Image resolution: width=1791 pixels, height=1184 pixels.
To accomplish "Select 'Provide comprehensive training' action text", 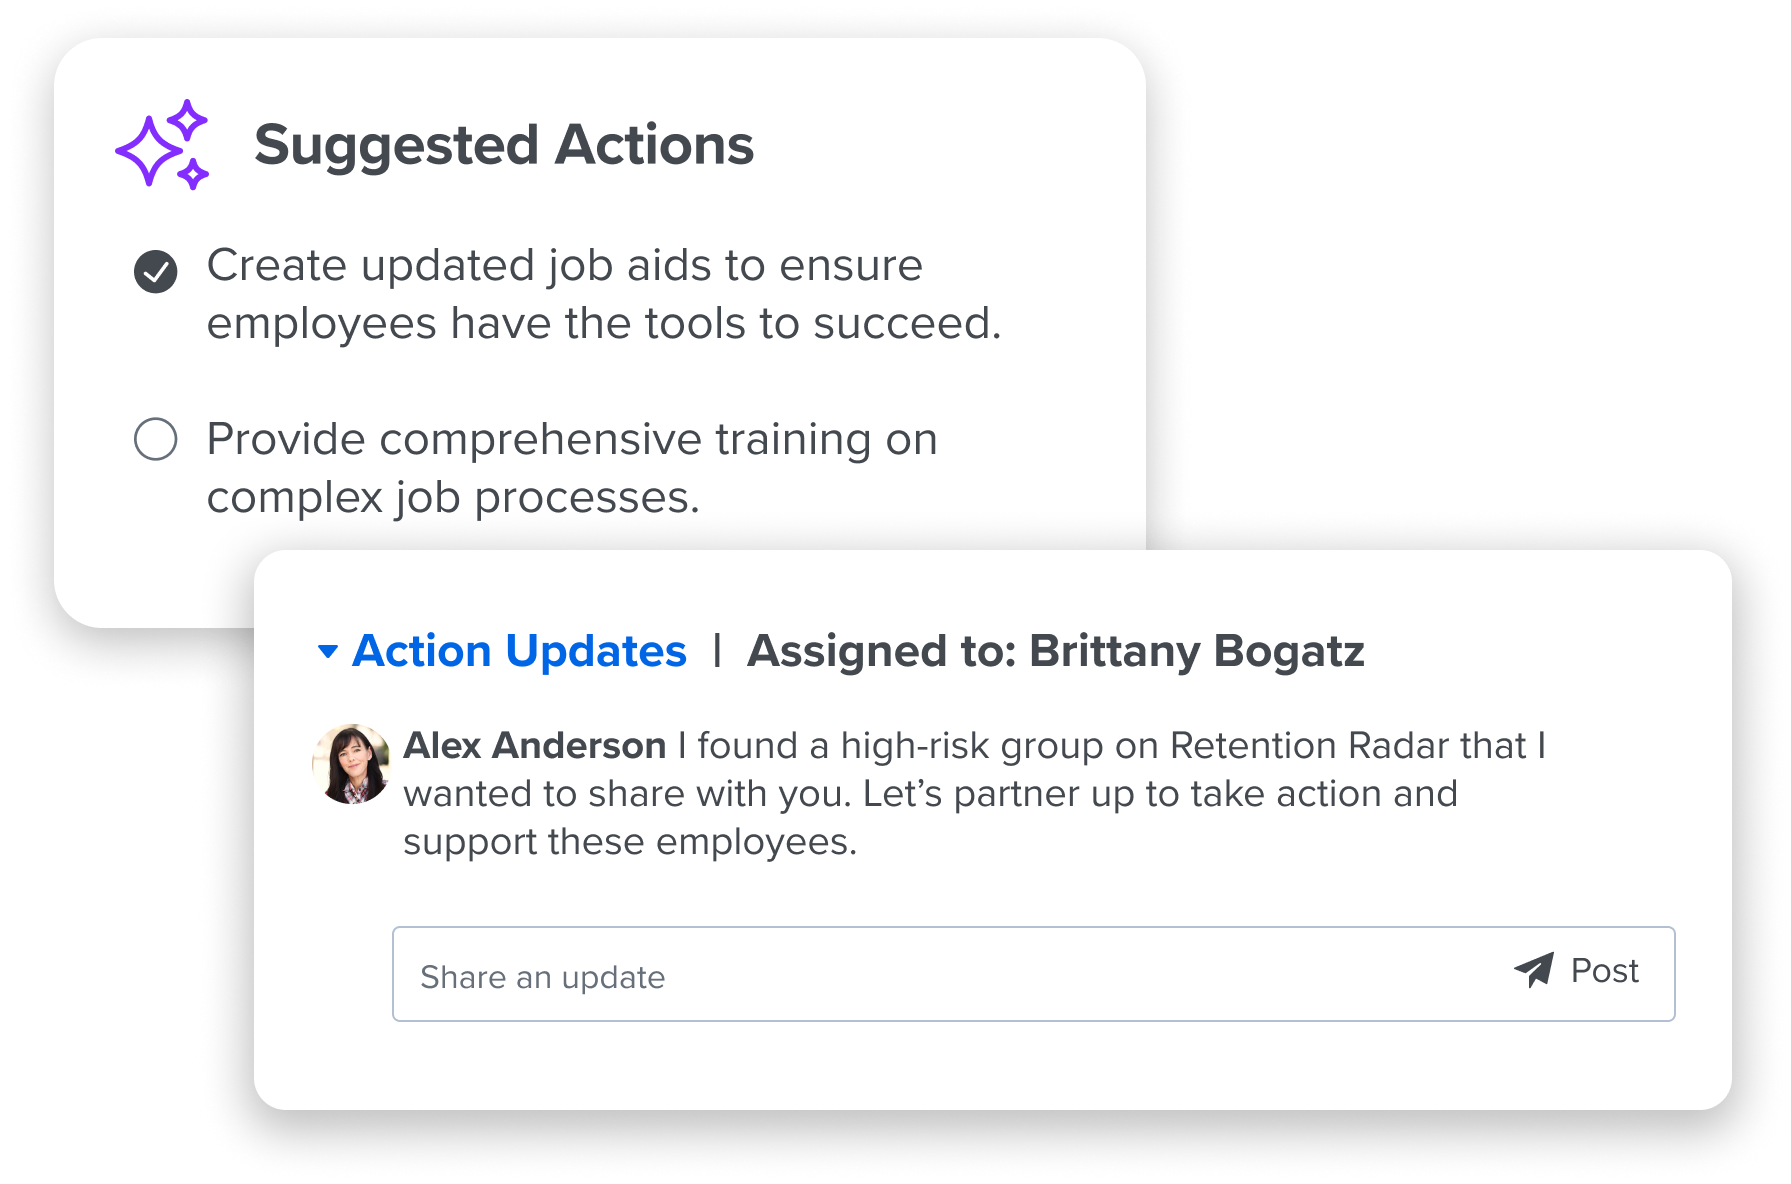I will 571,440.
